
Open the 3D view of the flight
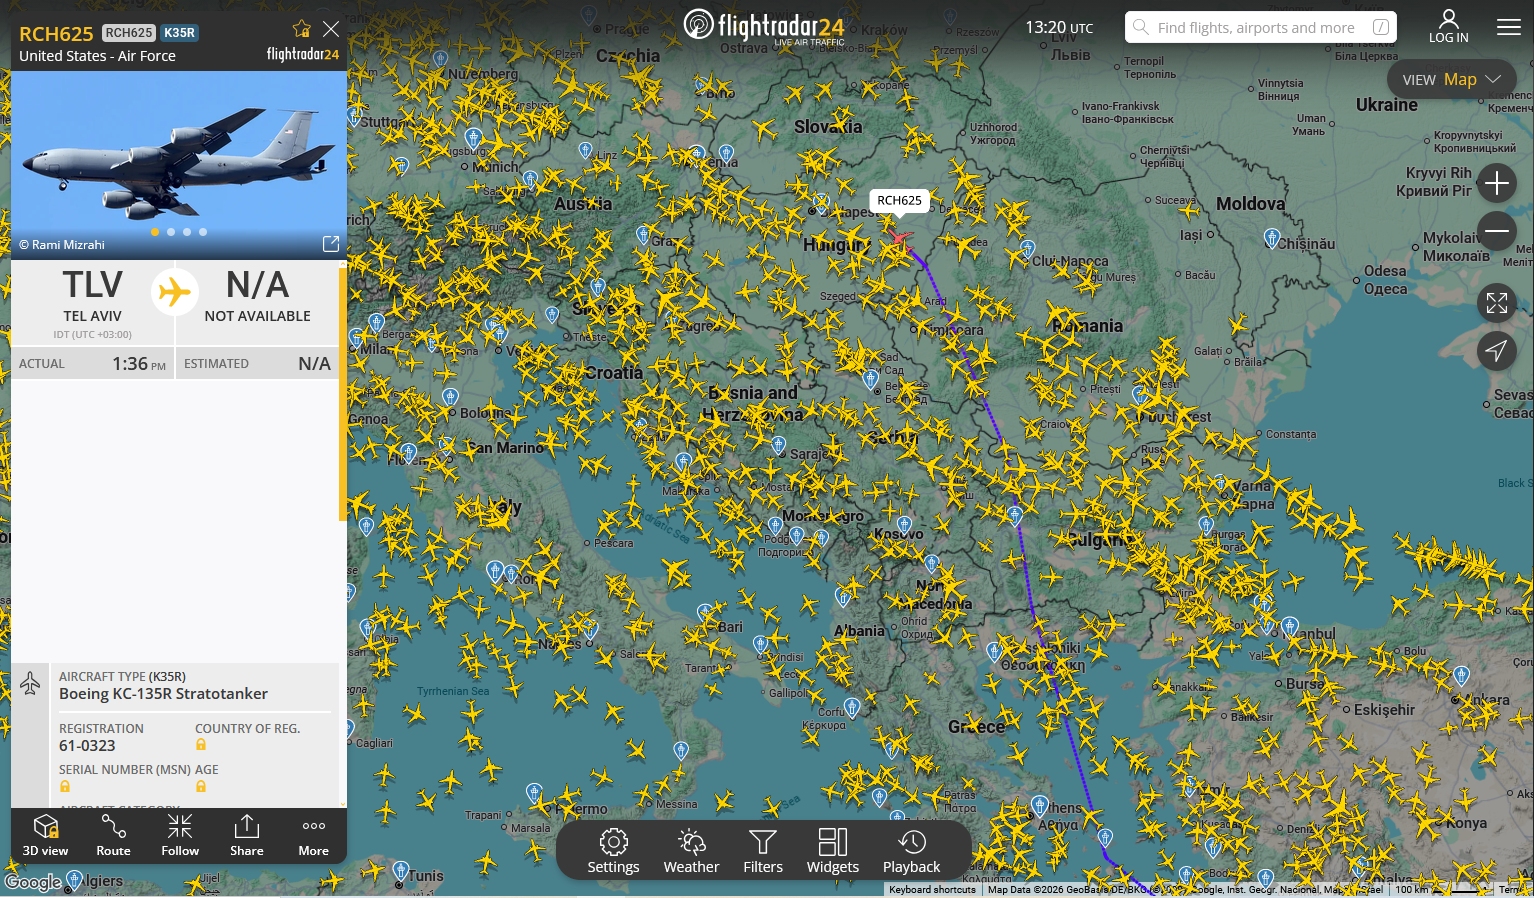(46, 835)
